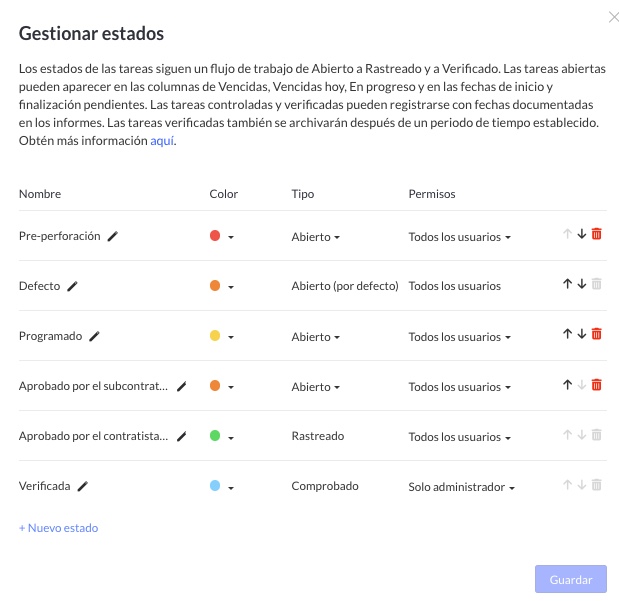
Task: Add a new status with + Nuevo estado
Action: pos(58,528)
